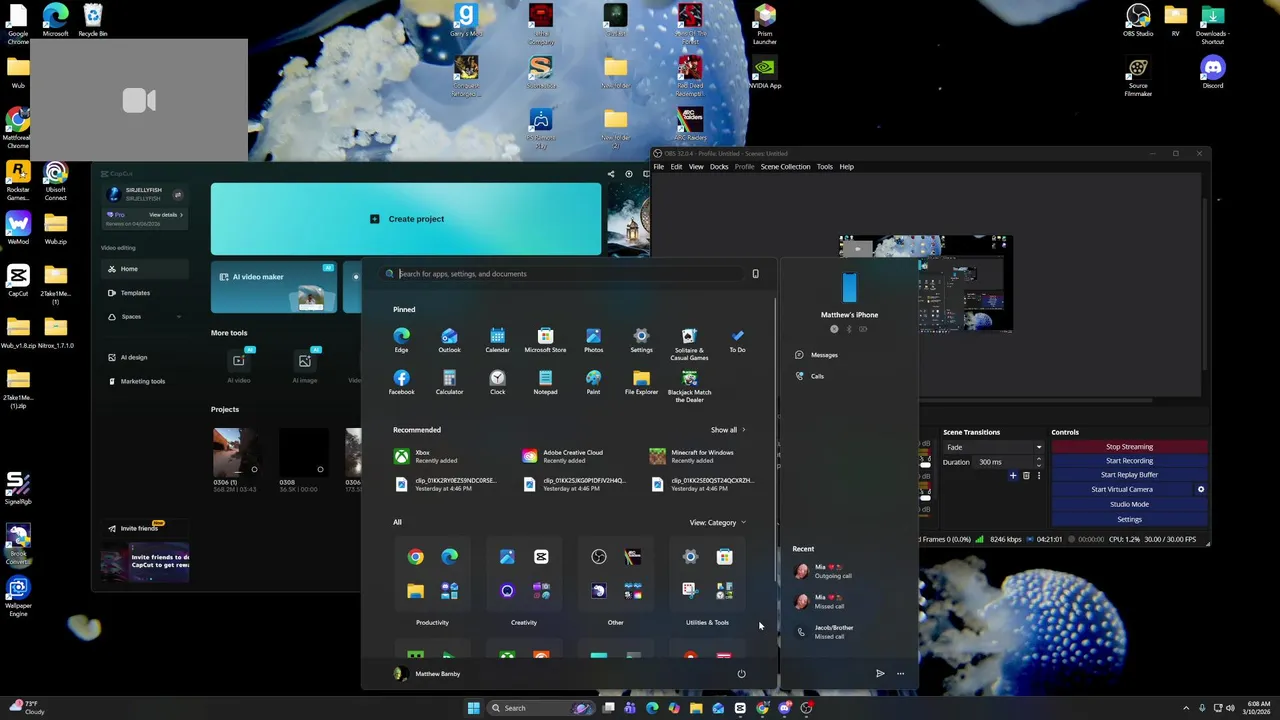Click the Start menu power button
The image size is (1280, 720).
point(741,674)
